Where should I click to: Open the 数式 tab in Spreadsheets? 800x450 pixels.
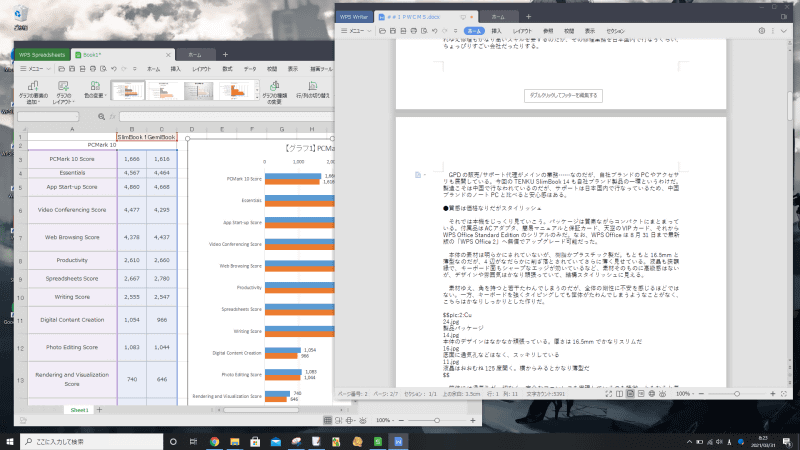(x=227, y=69)
